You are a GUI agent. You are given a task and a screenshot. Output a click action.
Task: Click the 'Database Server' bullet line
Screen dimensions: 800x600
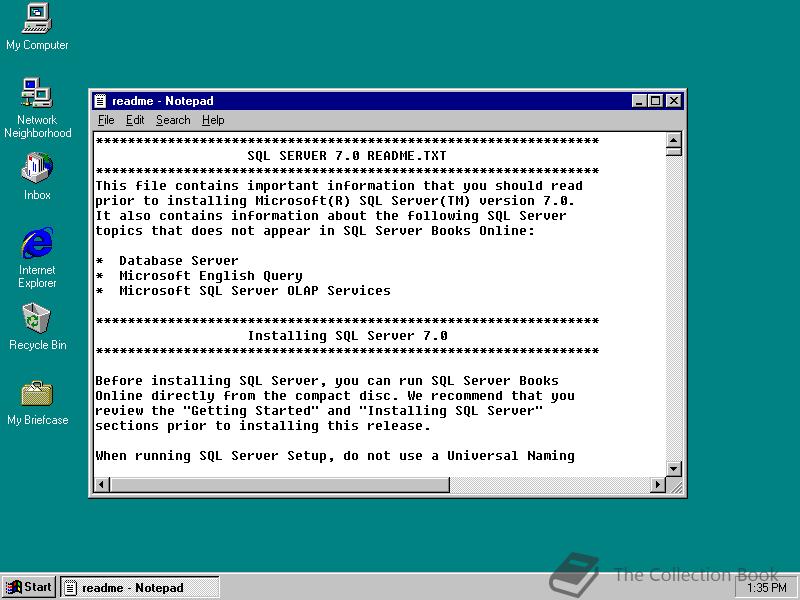tap(167, 261)
